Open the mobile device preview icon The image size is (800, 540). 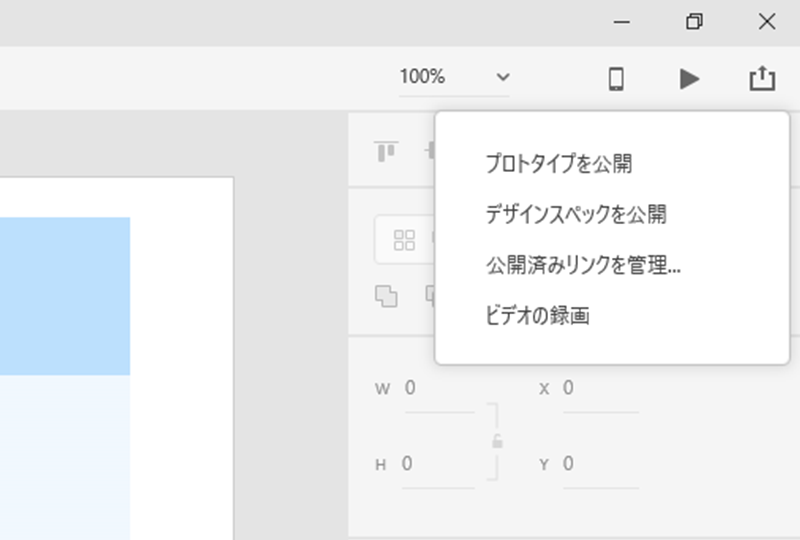click(x=617, y=78)
